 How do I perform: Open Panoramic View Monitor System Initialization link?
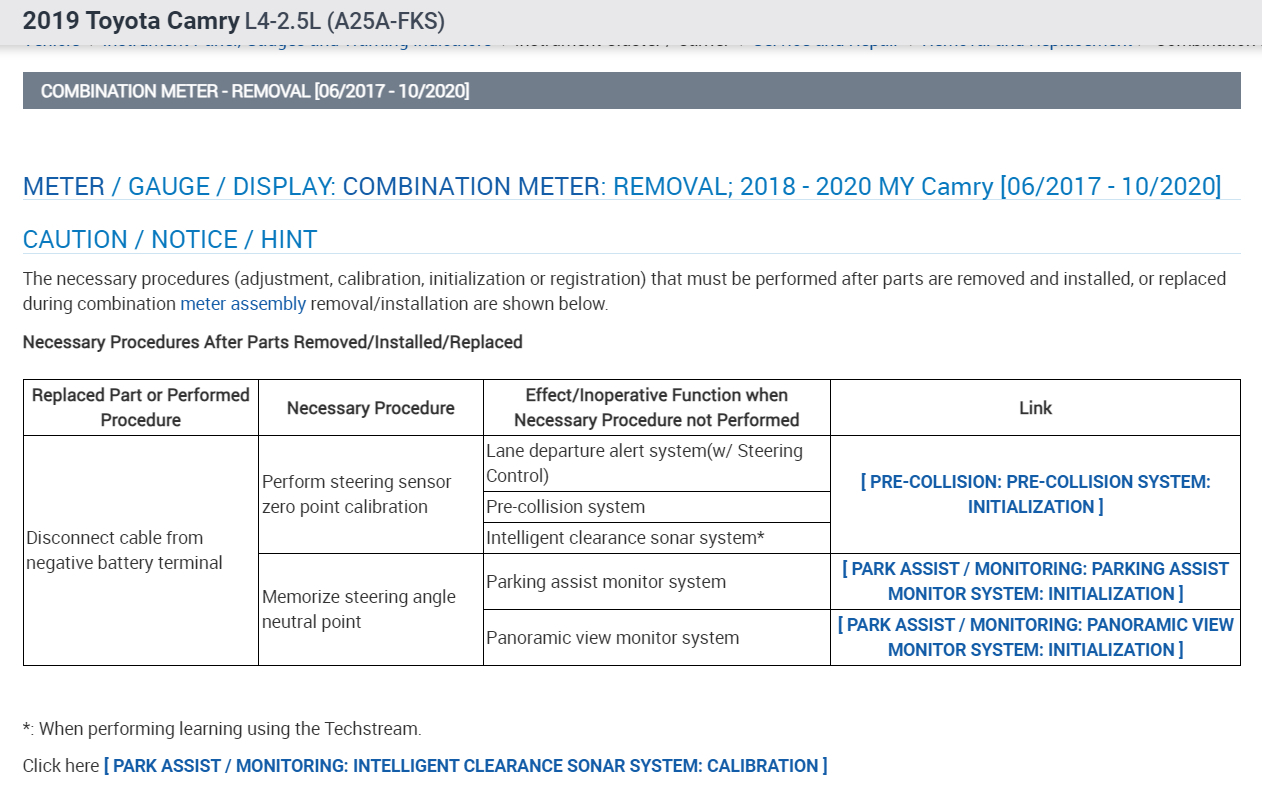pos(1035,637)
